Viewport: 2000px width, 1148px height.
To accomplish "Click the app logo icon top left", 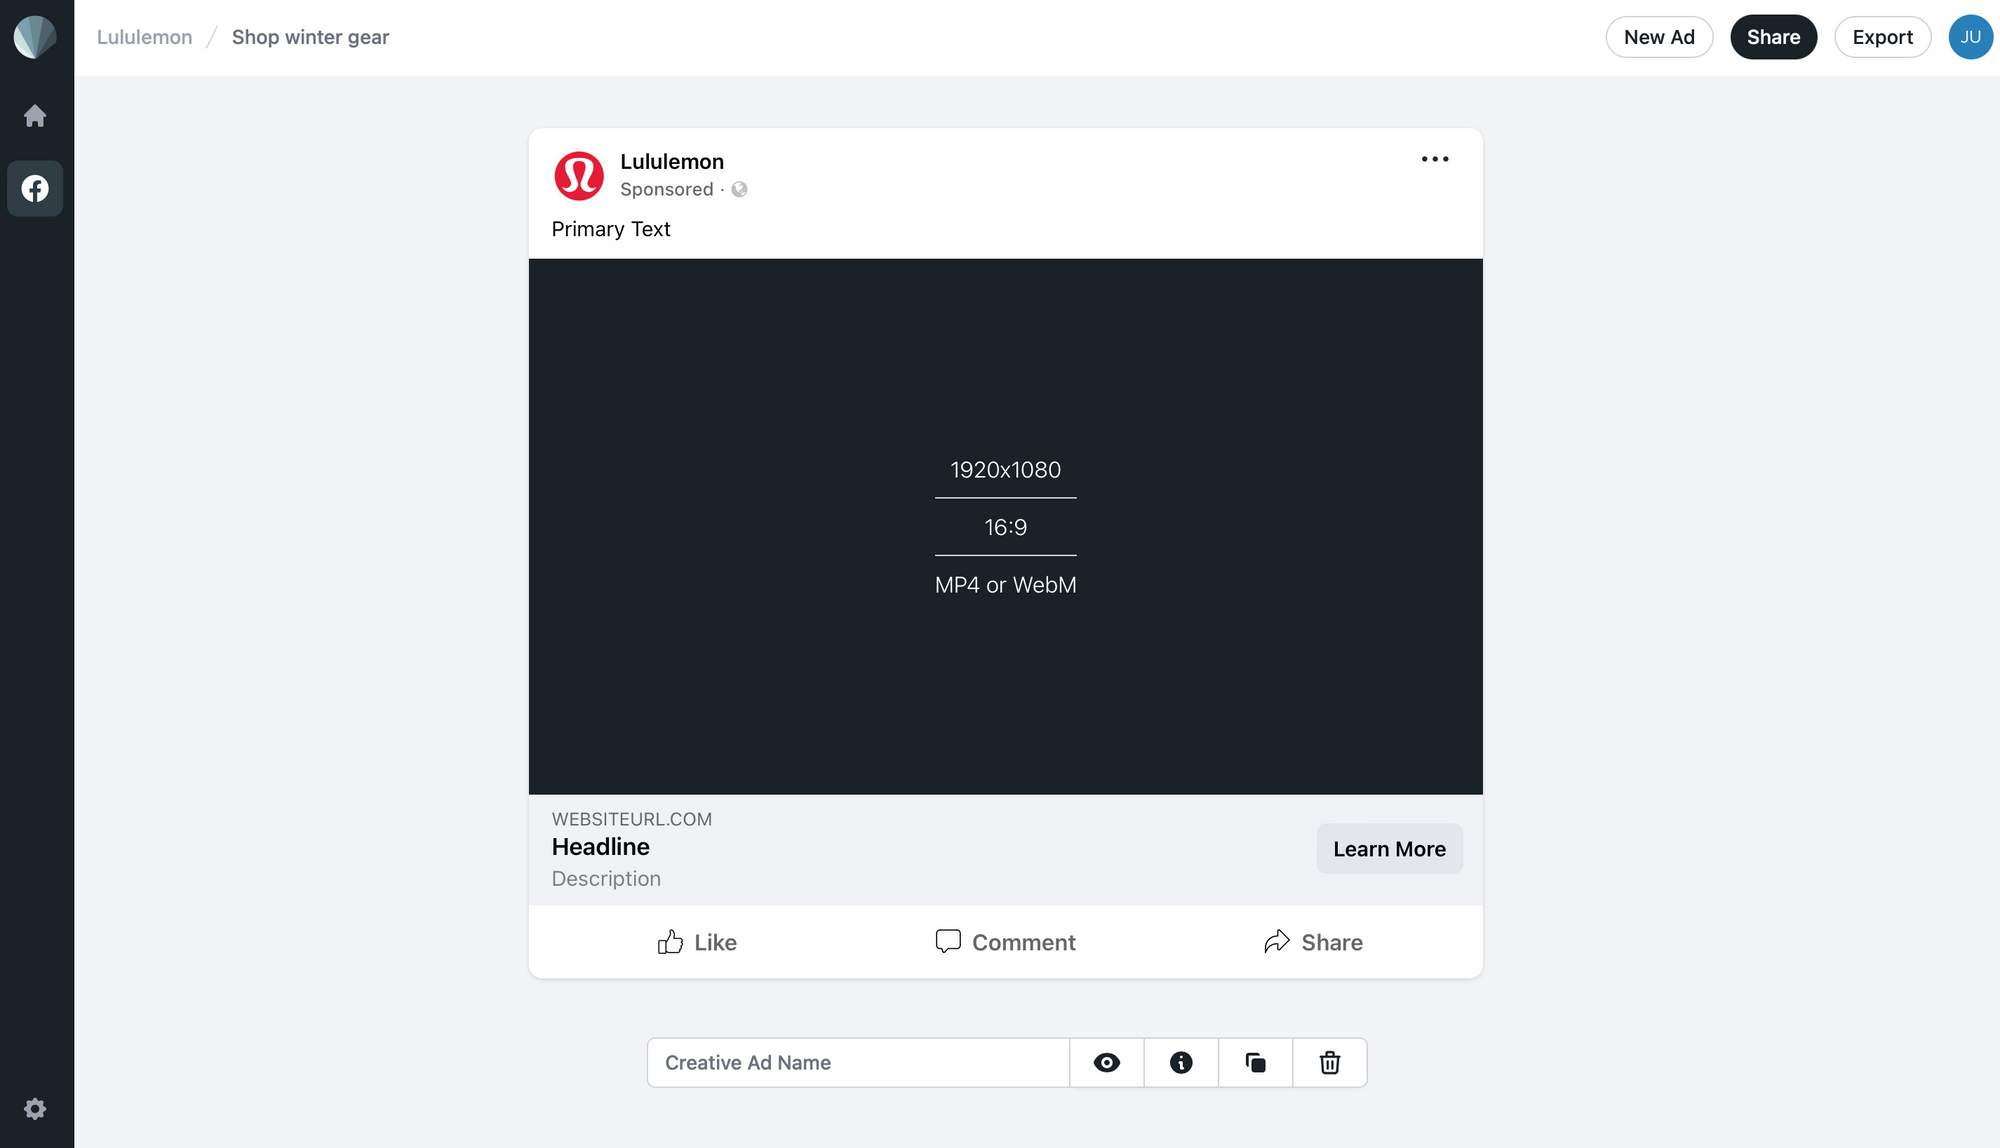I will (37, 37).
